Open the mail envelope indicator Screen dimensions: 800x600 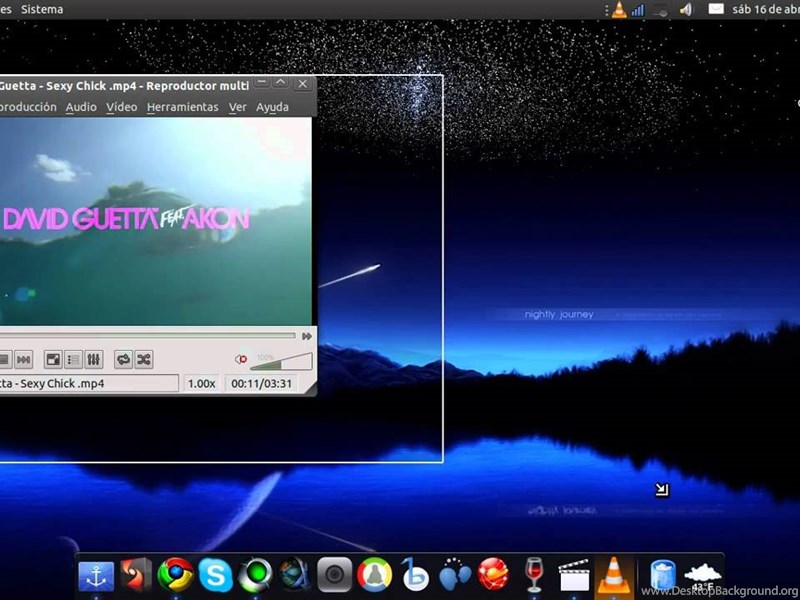click(x=716, y=9)
